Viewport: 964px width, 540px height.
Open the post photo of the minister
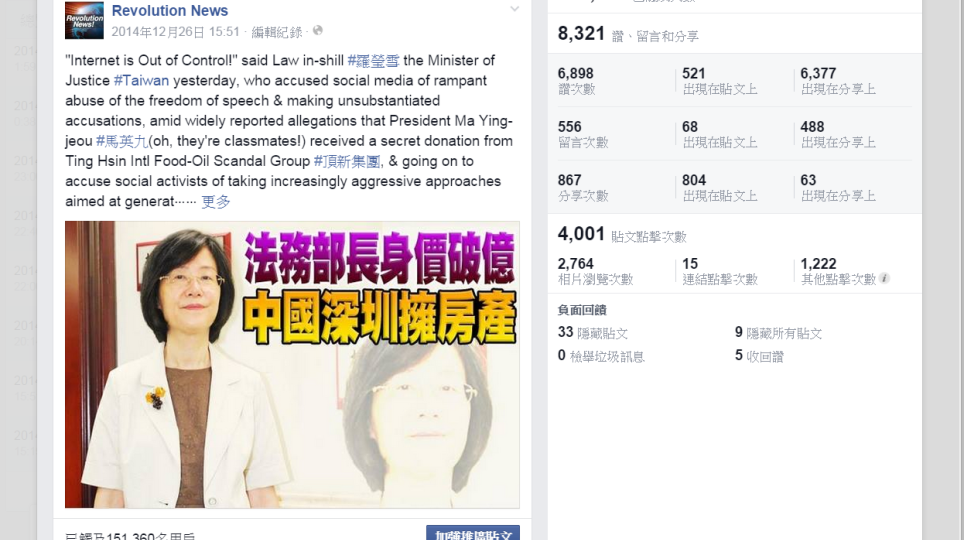pos(292,364)
